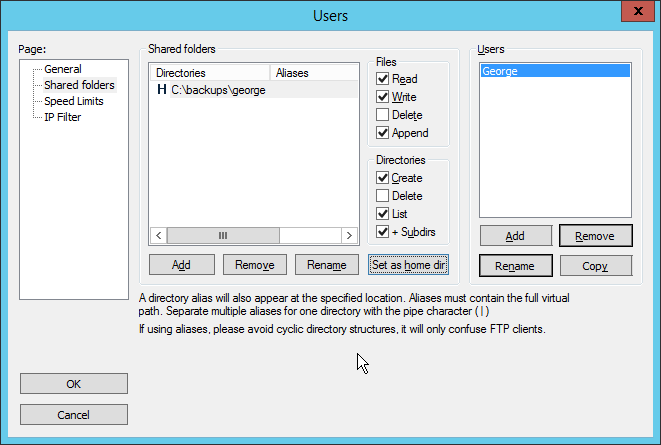This screenshot has height=445, width=661.
Task: Click Add under Shared folders
Action: [x=181, y=265]
